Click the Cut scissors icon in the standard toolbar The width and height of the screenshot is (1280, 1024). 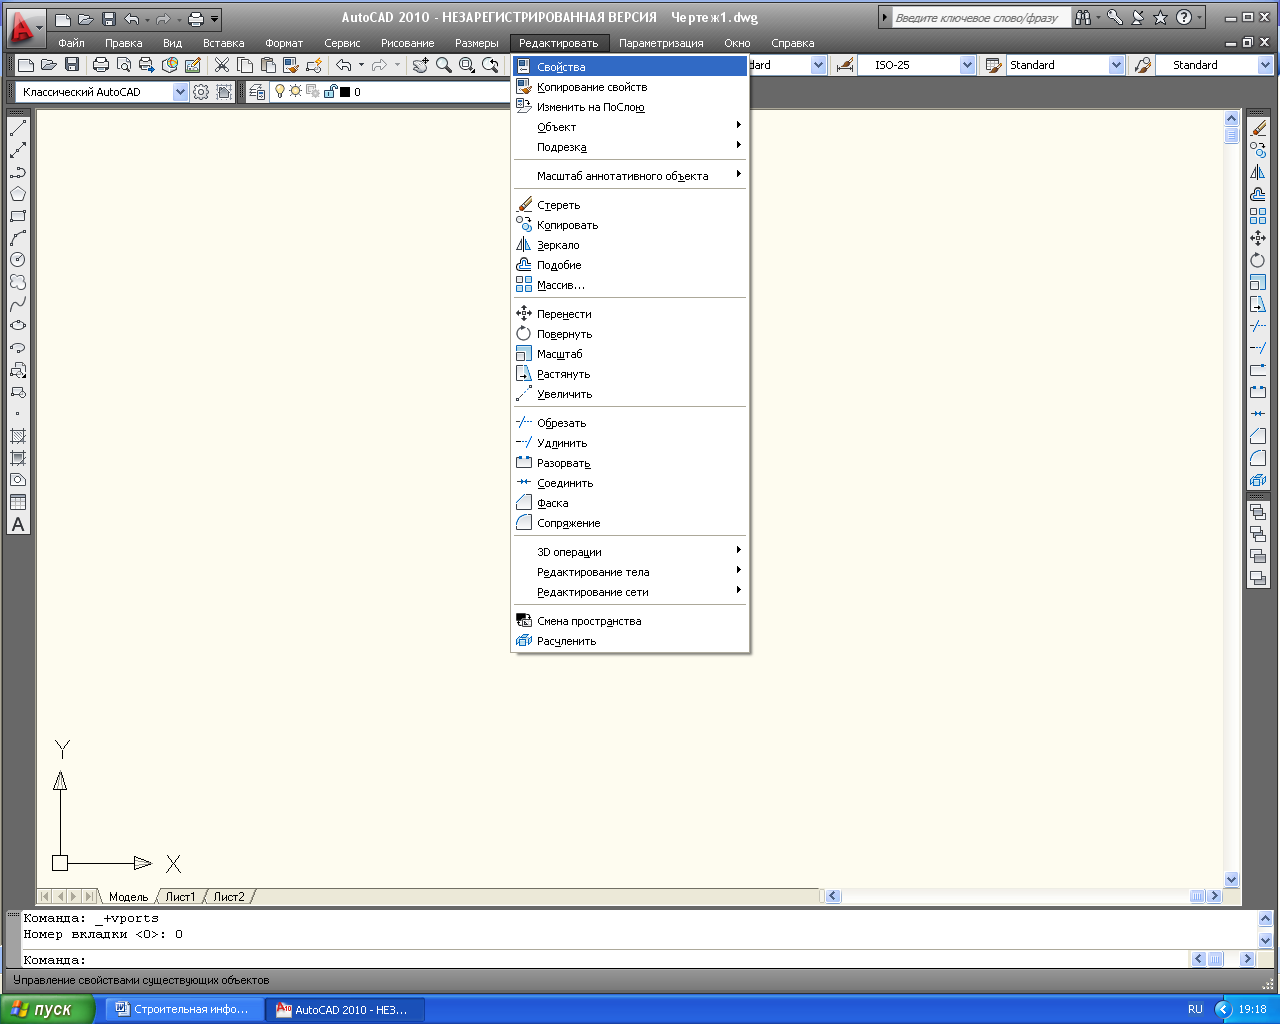(222, 65)
